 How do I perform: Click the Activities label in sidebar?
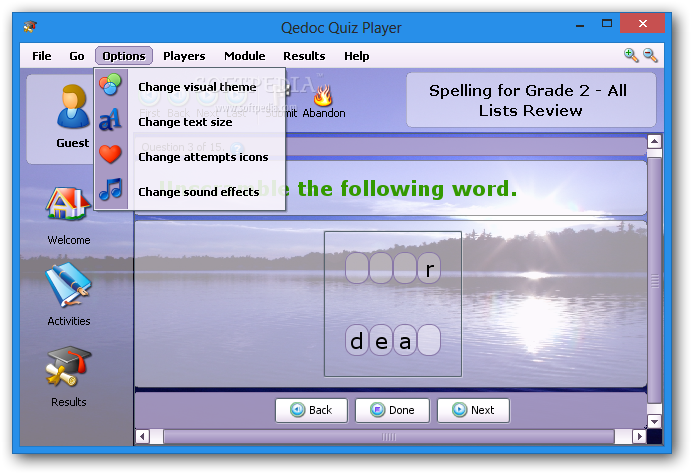[x=69, y=321]
